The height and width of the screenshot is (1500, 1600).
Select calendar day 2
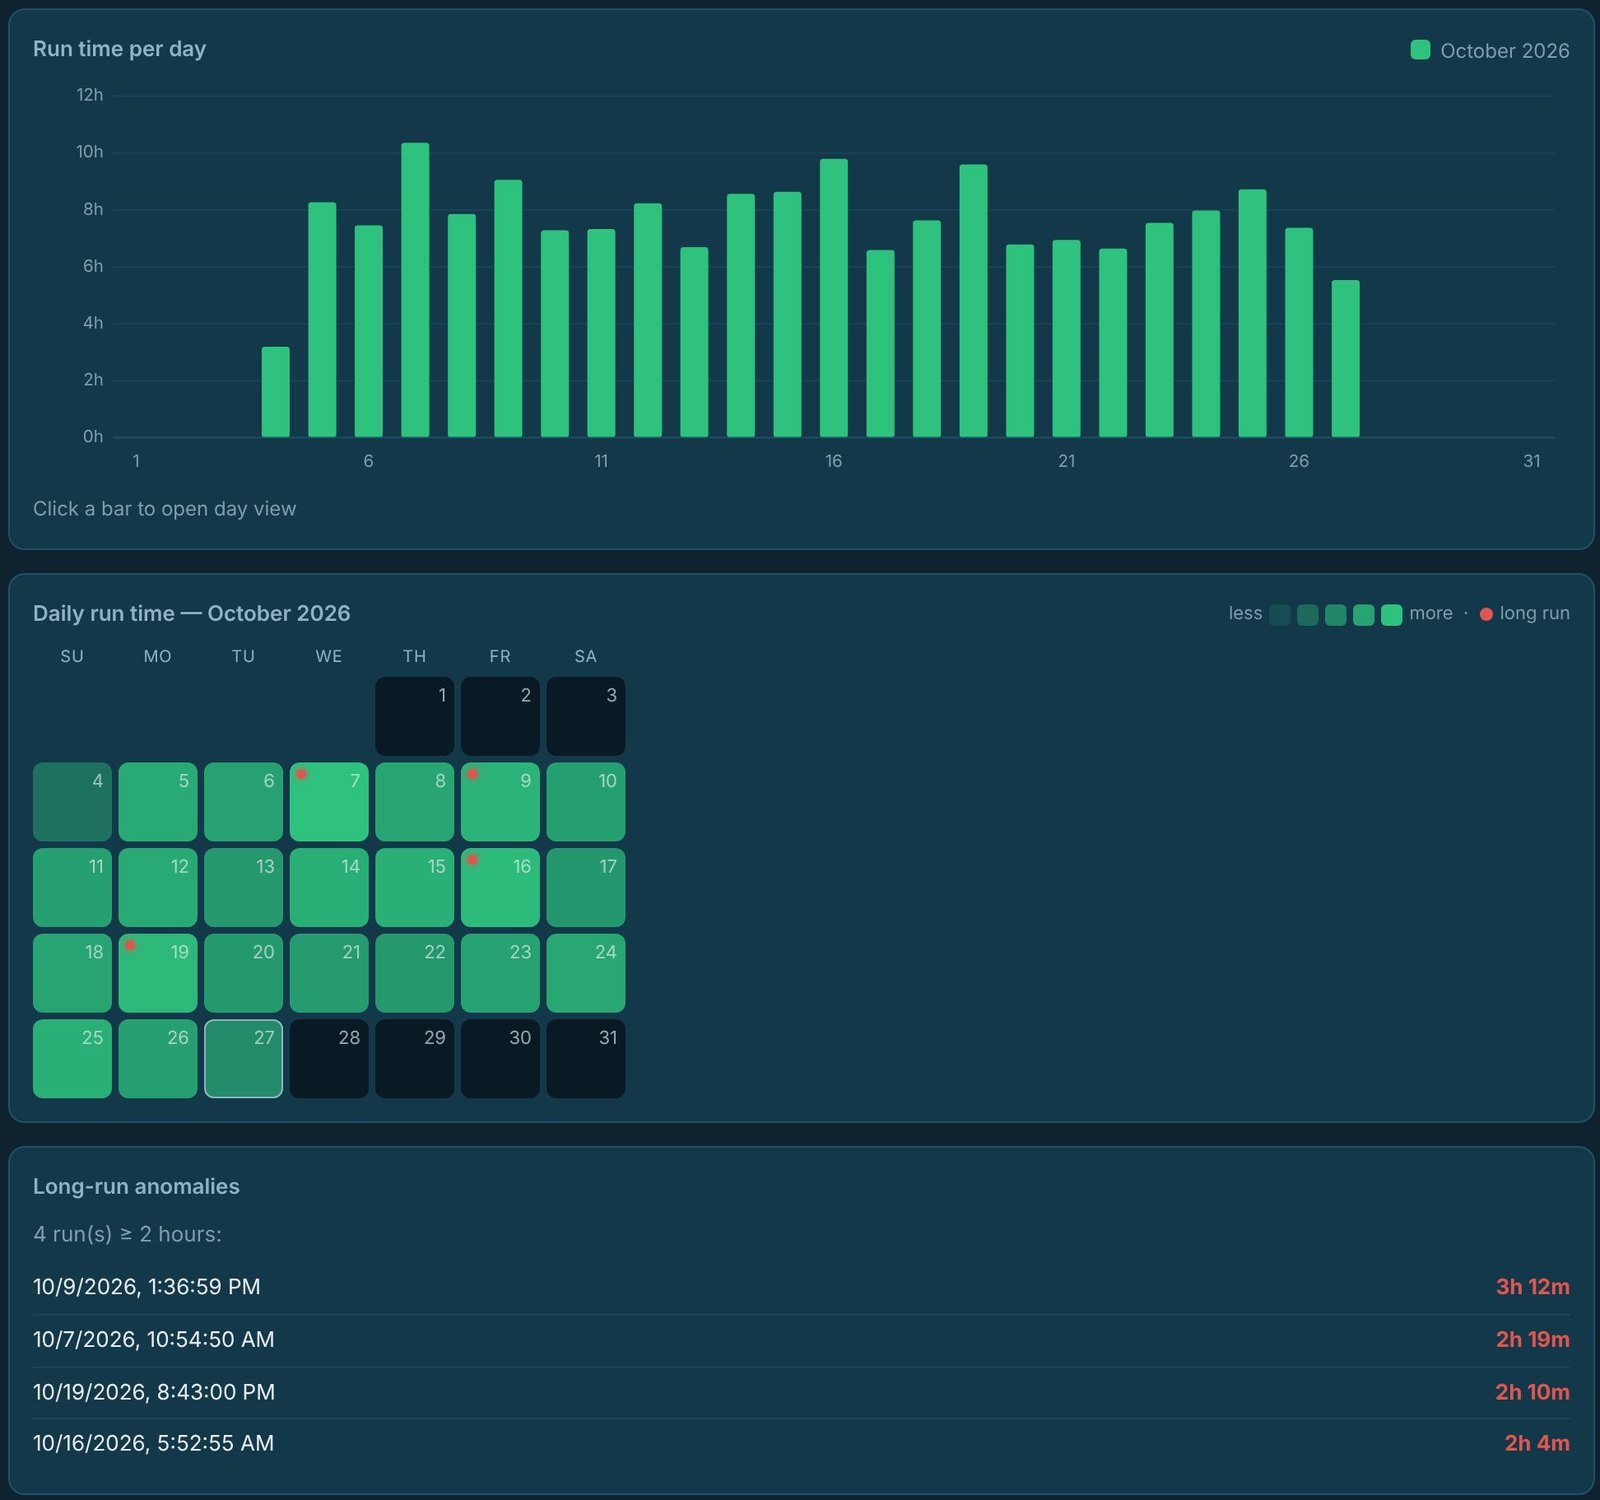[500, 716]
